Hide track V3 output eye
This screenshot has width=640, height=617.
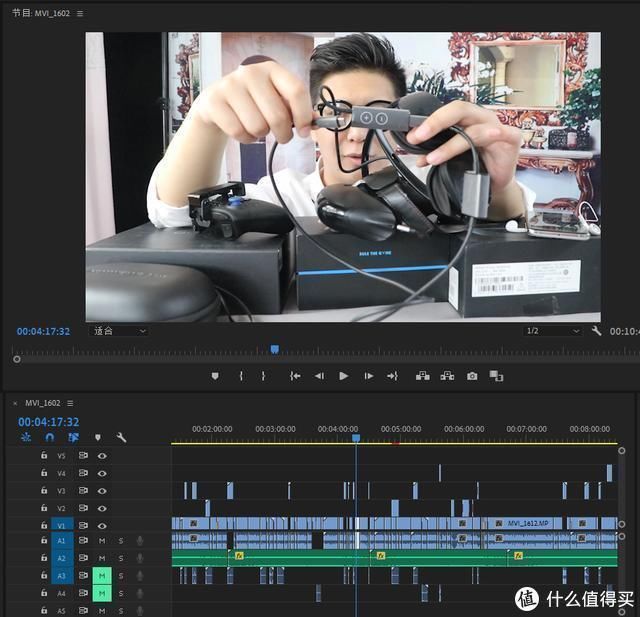(x=102, y=491)
